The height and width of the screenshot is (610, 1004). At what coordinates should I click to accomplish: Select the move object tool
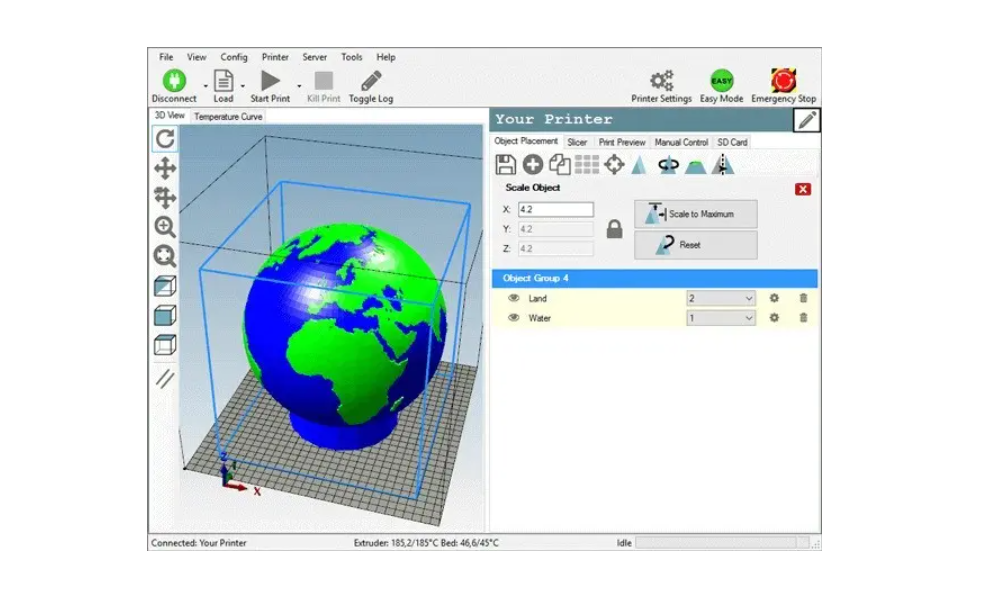point(165,197)
